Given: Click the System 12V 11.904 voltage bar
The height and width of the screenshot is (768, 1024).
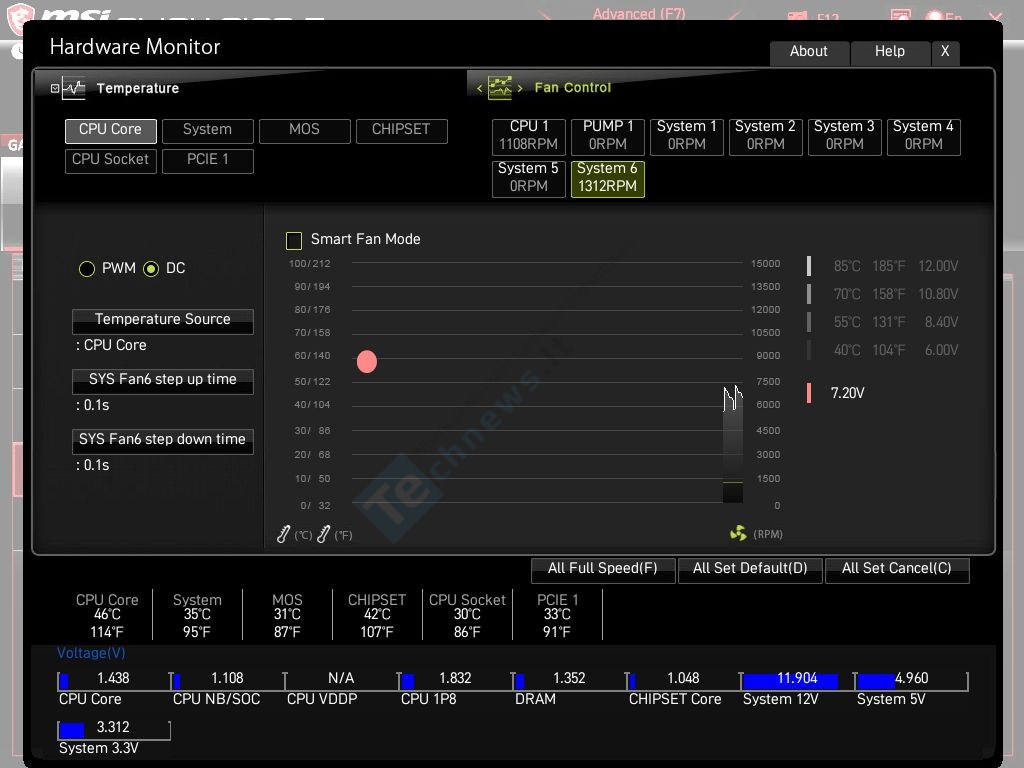Looking at the screenshot, I should pos(797,680).
